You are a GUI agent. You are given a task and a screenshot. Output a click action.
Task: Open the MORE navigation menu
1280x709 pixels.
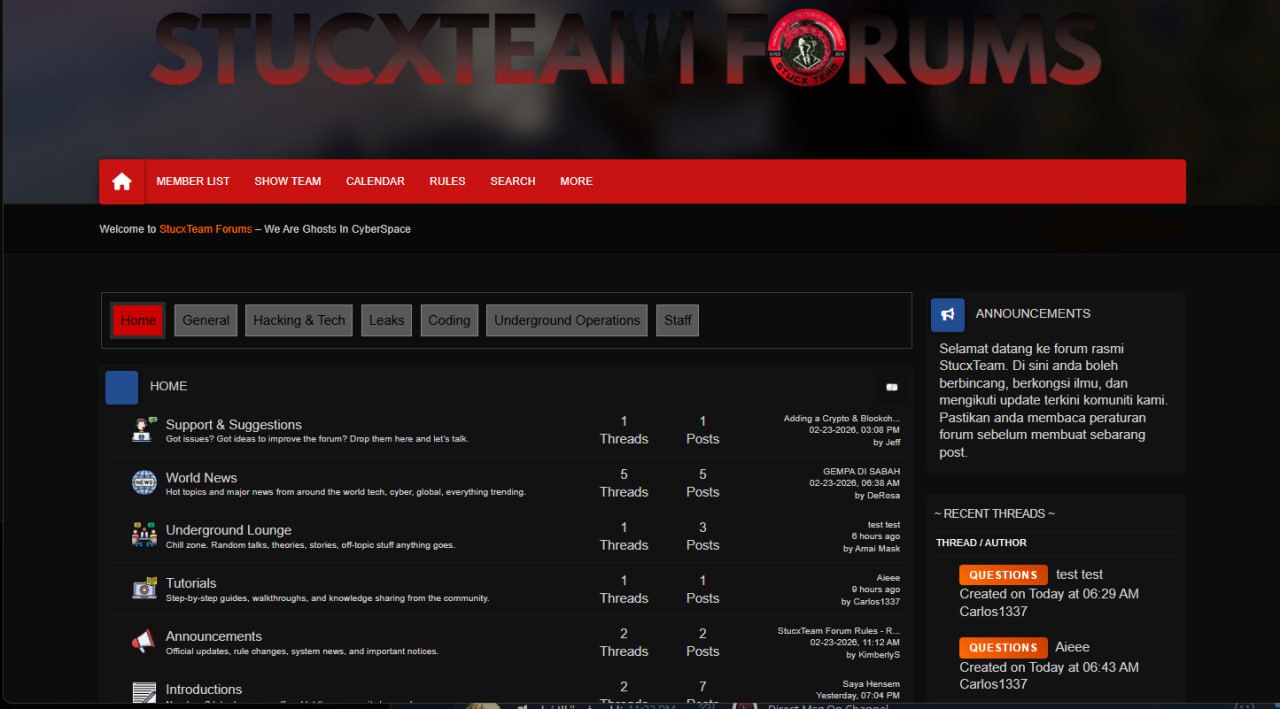pos(576,181)
